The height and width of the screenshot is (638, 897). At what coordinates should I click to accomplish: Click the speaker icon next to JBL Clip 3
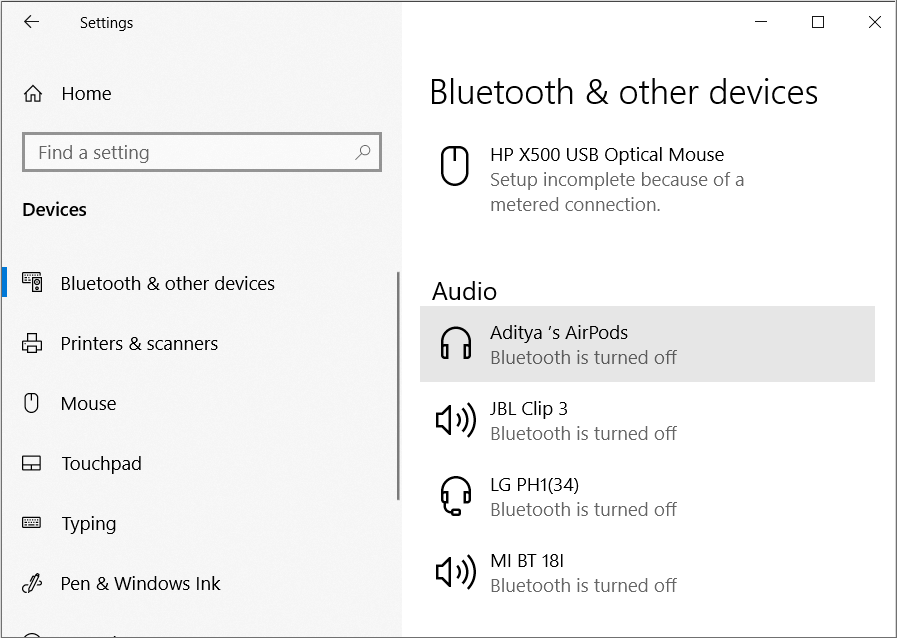(455, 420)
